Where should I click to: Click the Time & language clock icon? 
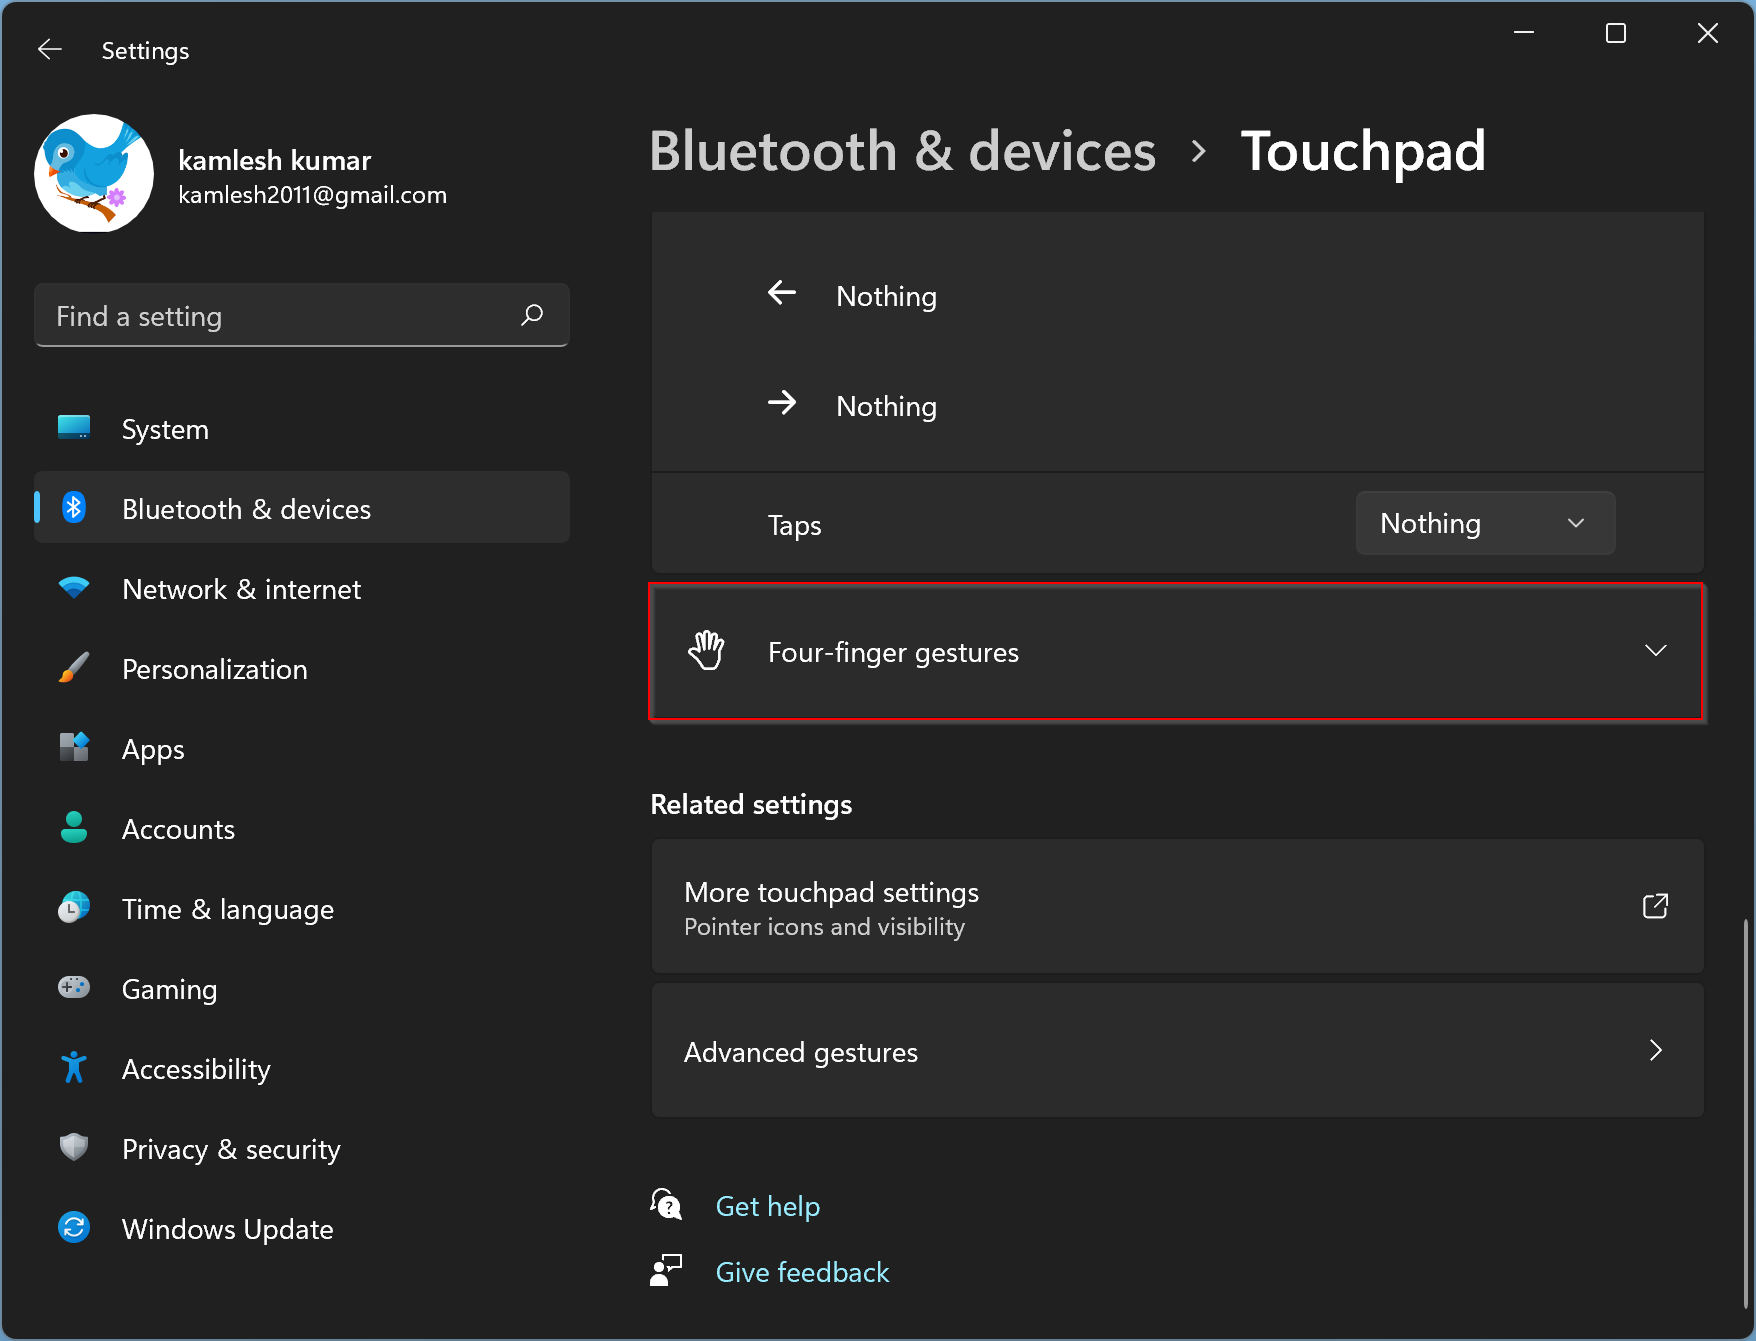(x=74, y=908)
